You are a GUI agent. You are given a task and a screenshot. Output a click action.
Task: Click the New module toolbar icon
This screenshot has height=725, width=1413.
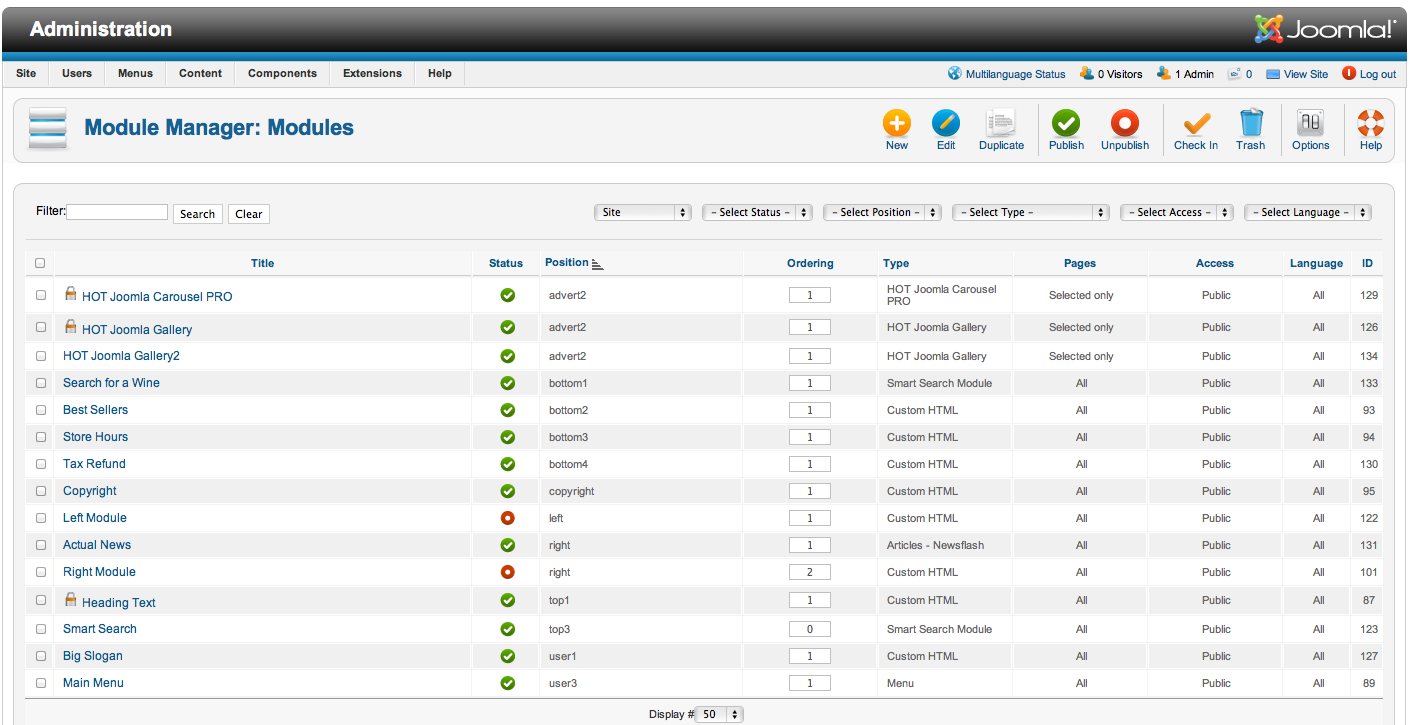pyautogui.click(x=897, y=123)
